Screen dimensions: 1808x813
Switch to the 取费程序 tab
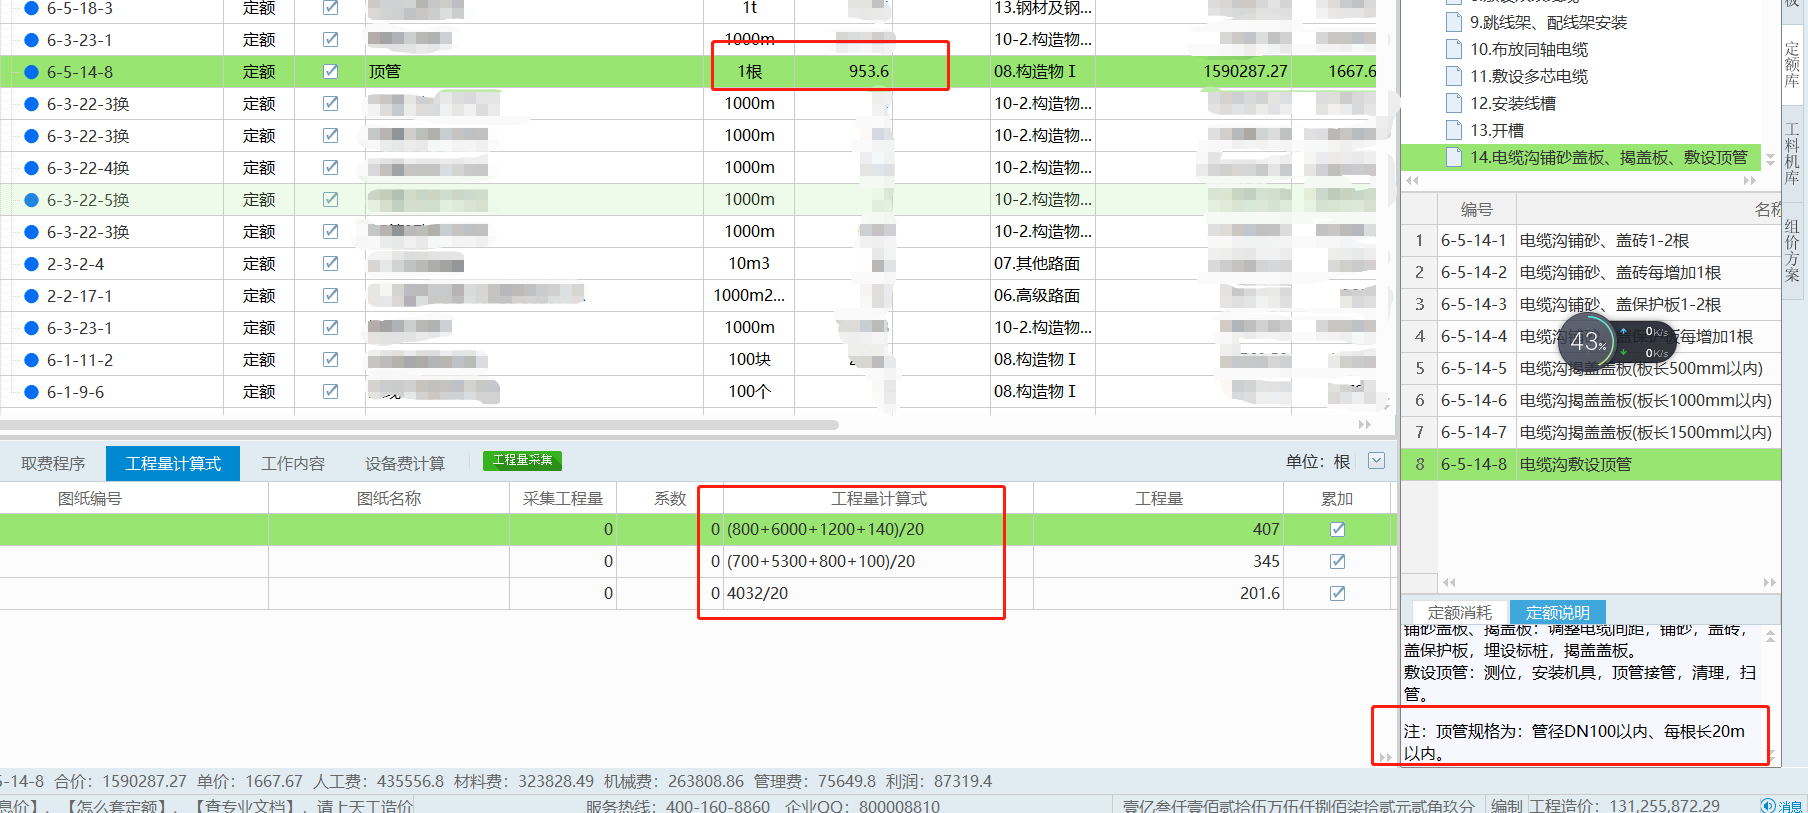[53, 463]
